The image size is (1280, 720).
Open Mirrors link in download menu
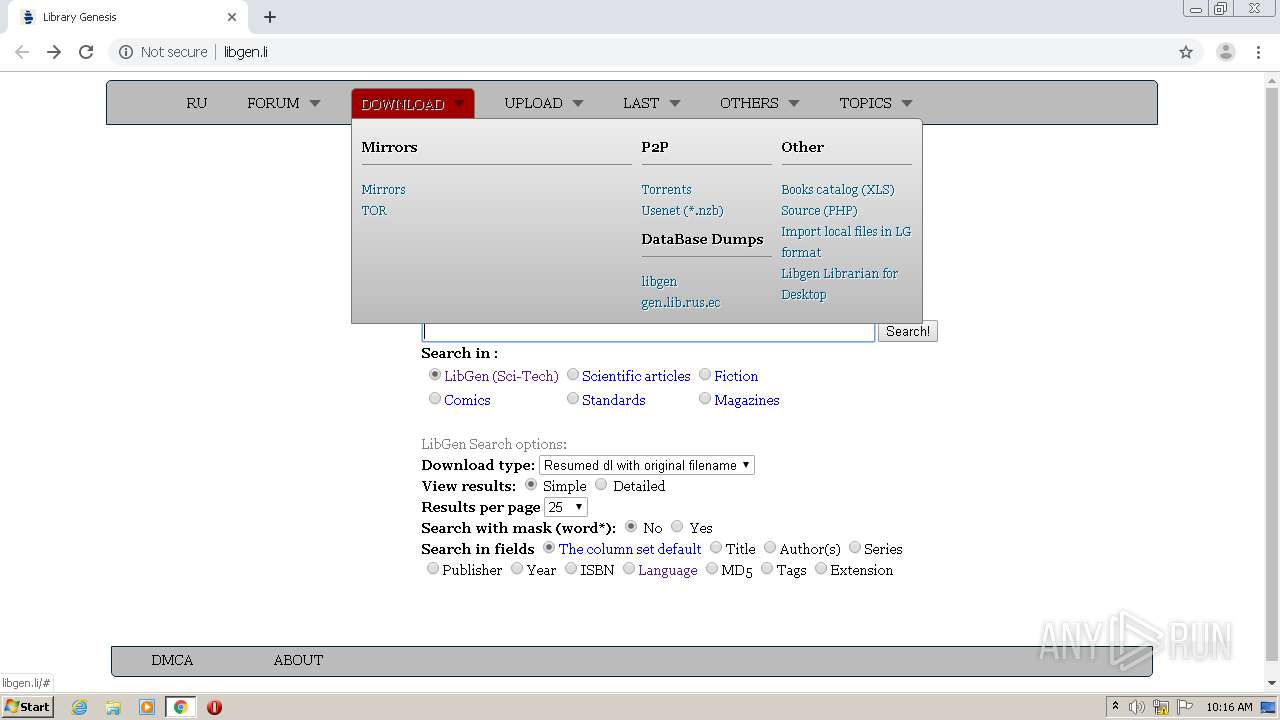pos(384,189)
